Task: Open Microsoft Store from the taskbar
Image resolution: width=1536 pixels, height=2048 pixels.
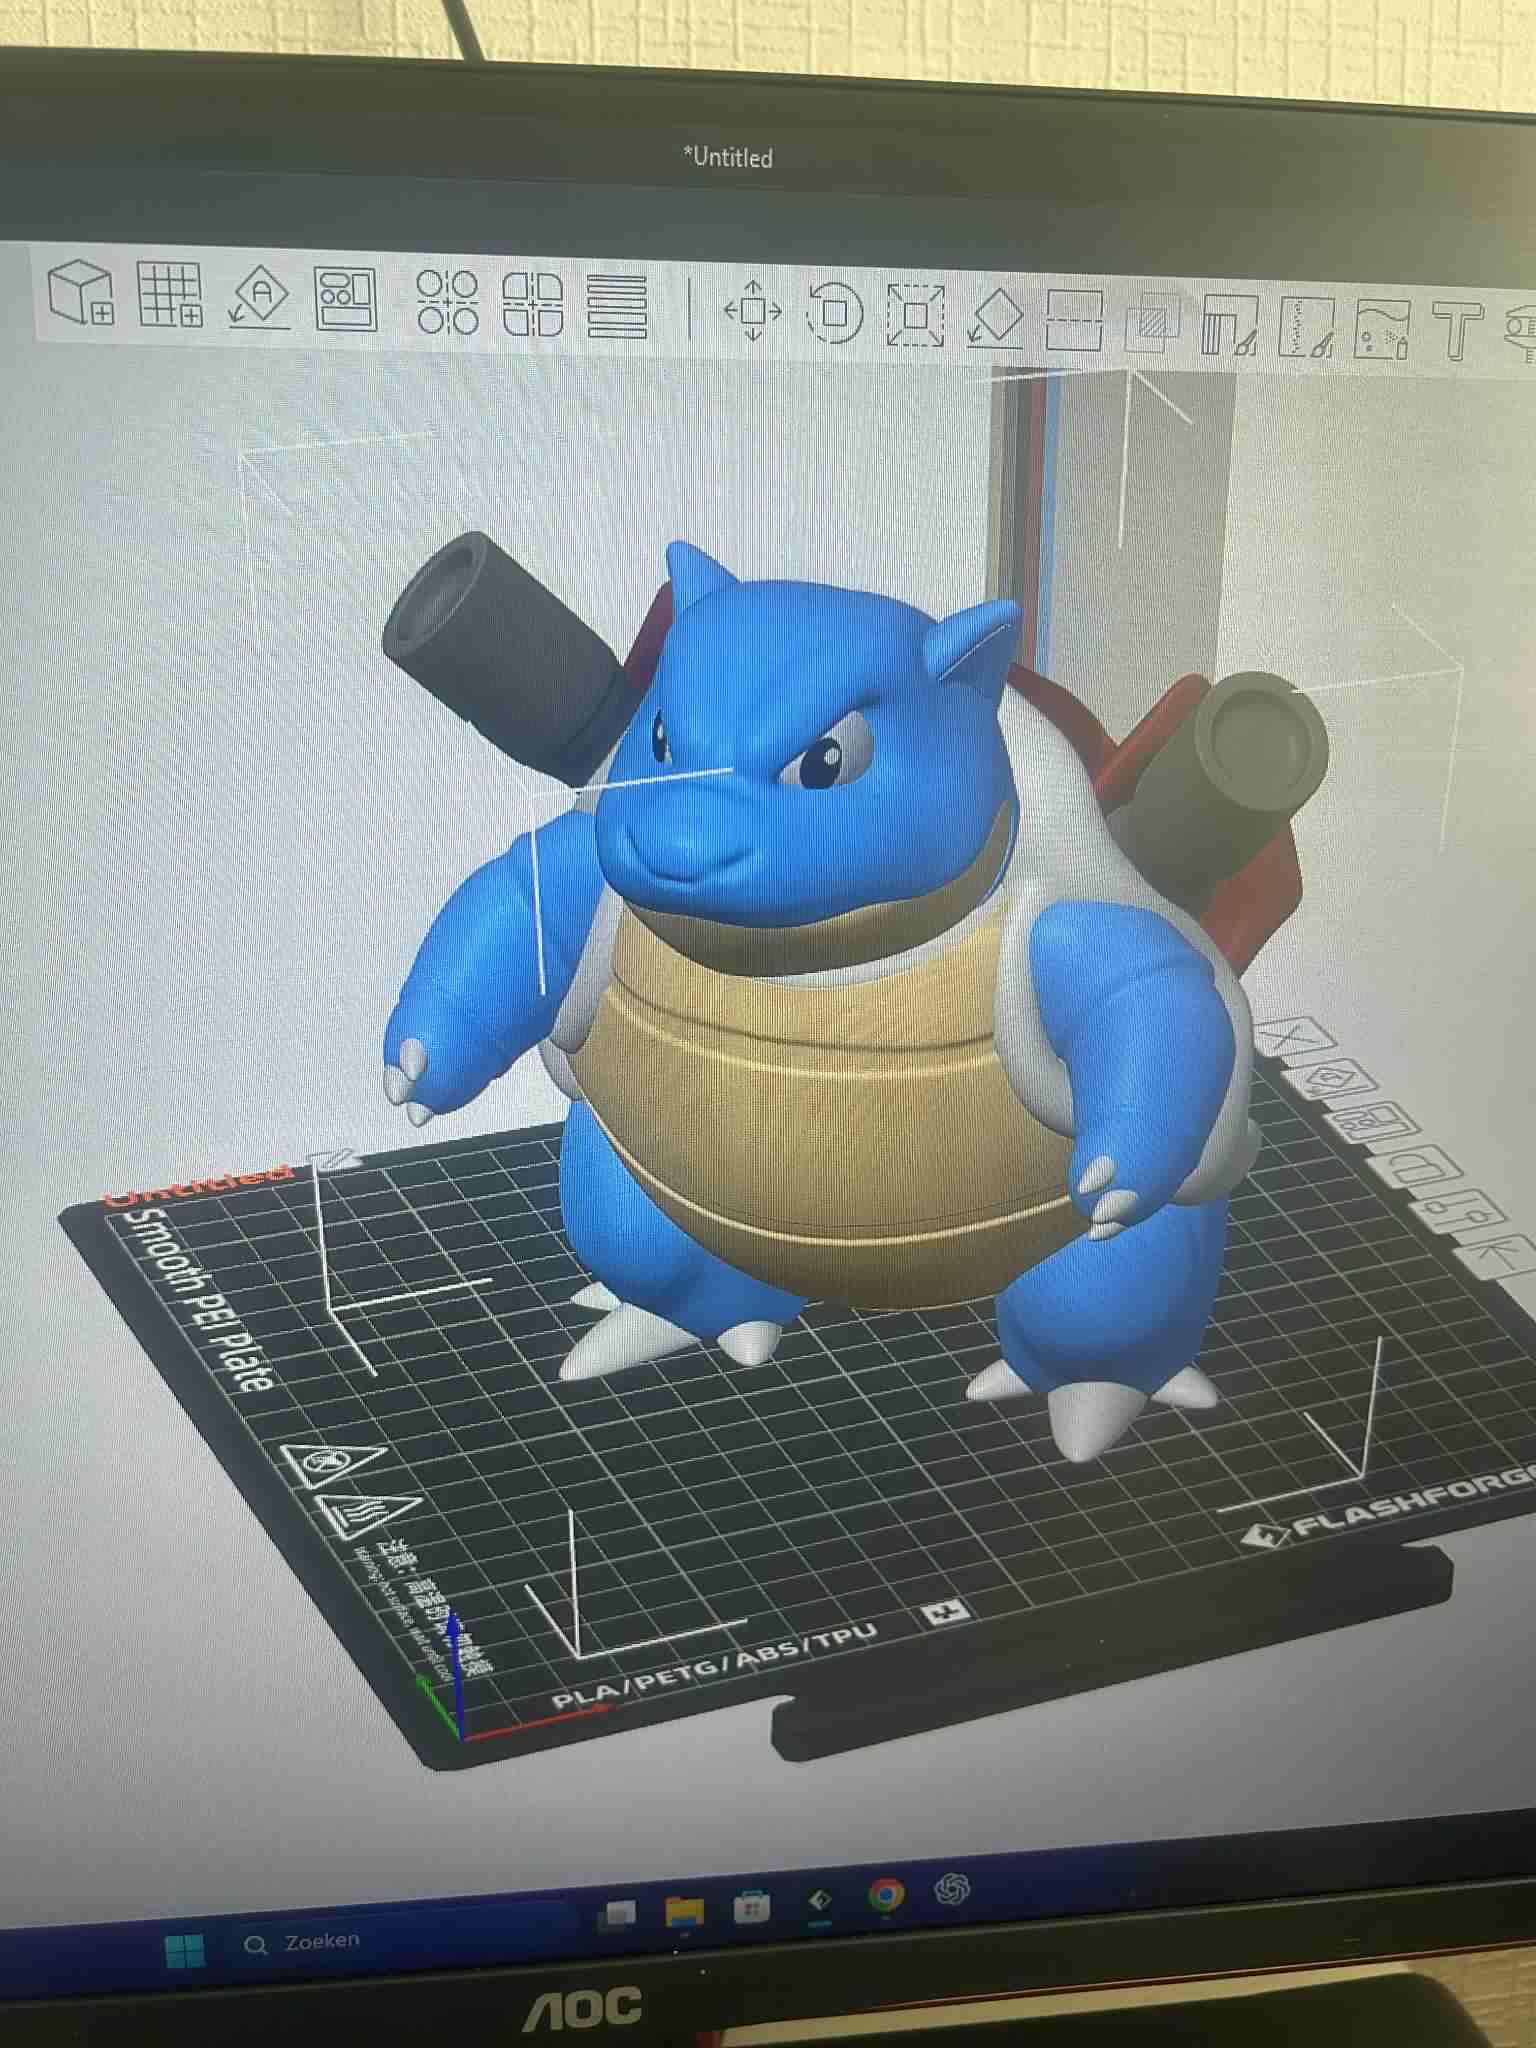Action: [x=751, y=1906]
